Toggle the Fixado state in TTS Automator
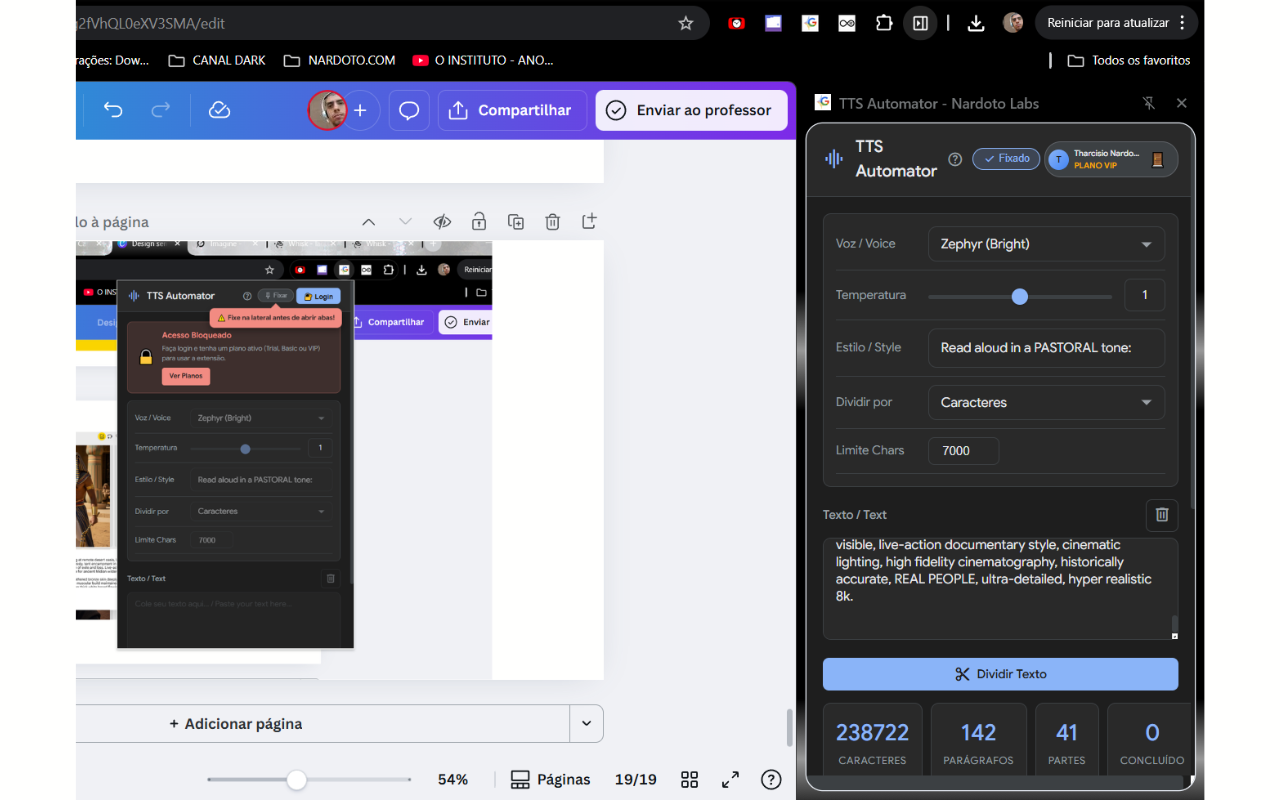Viewport: 1280px width, 800px height. tap(1005, 158)
